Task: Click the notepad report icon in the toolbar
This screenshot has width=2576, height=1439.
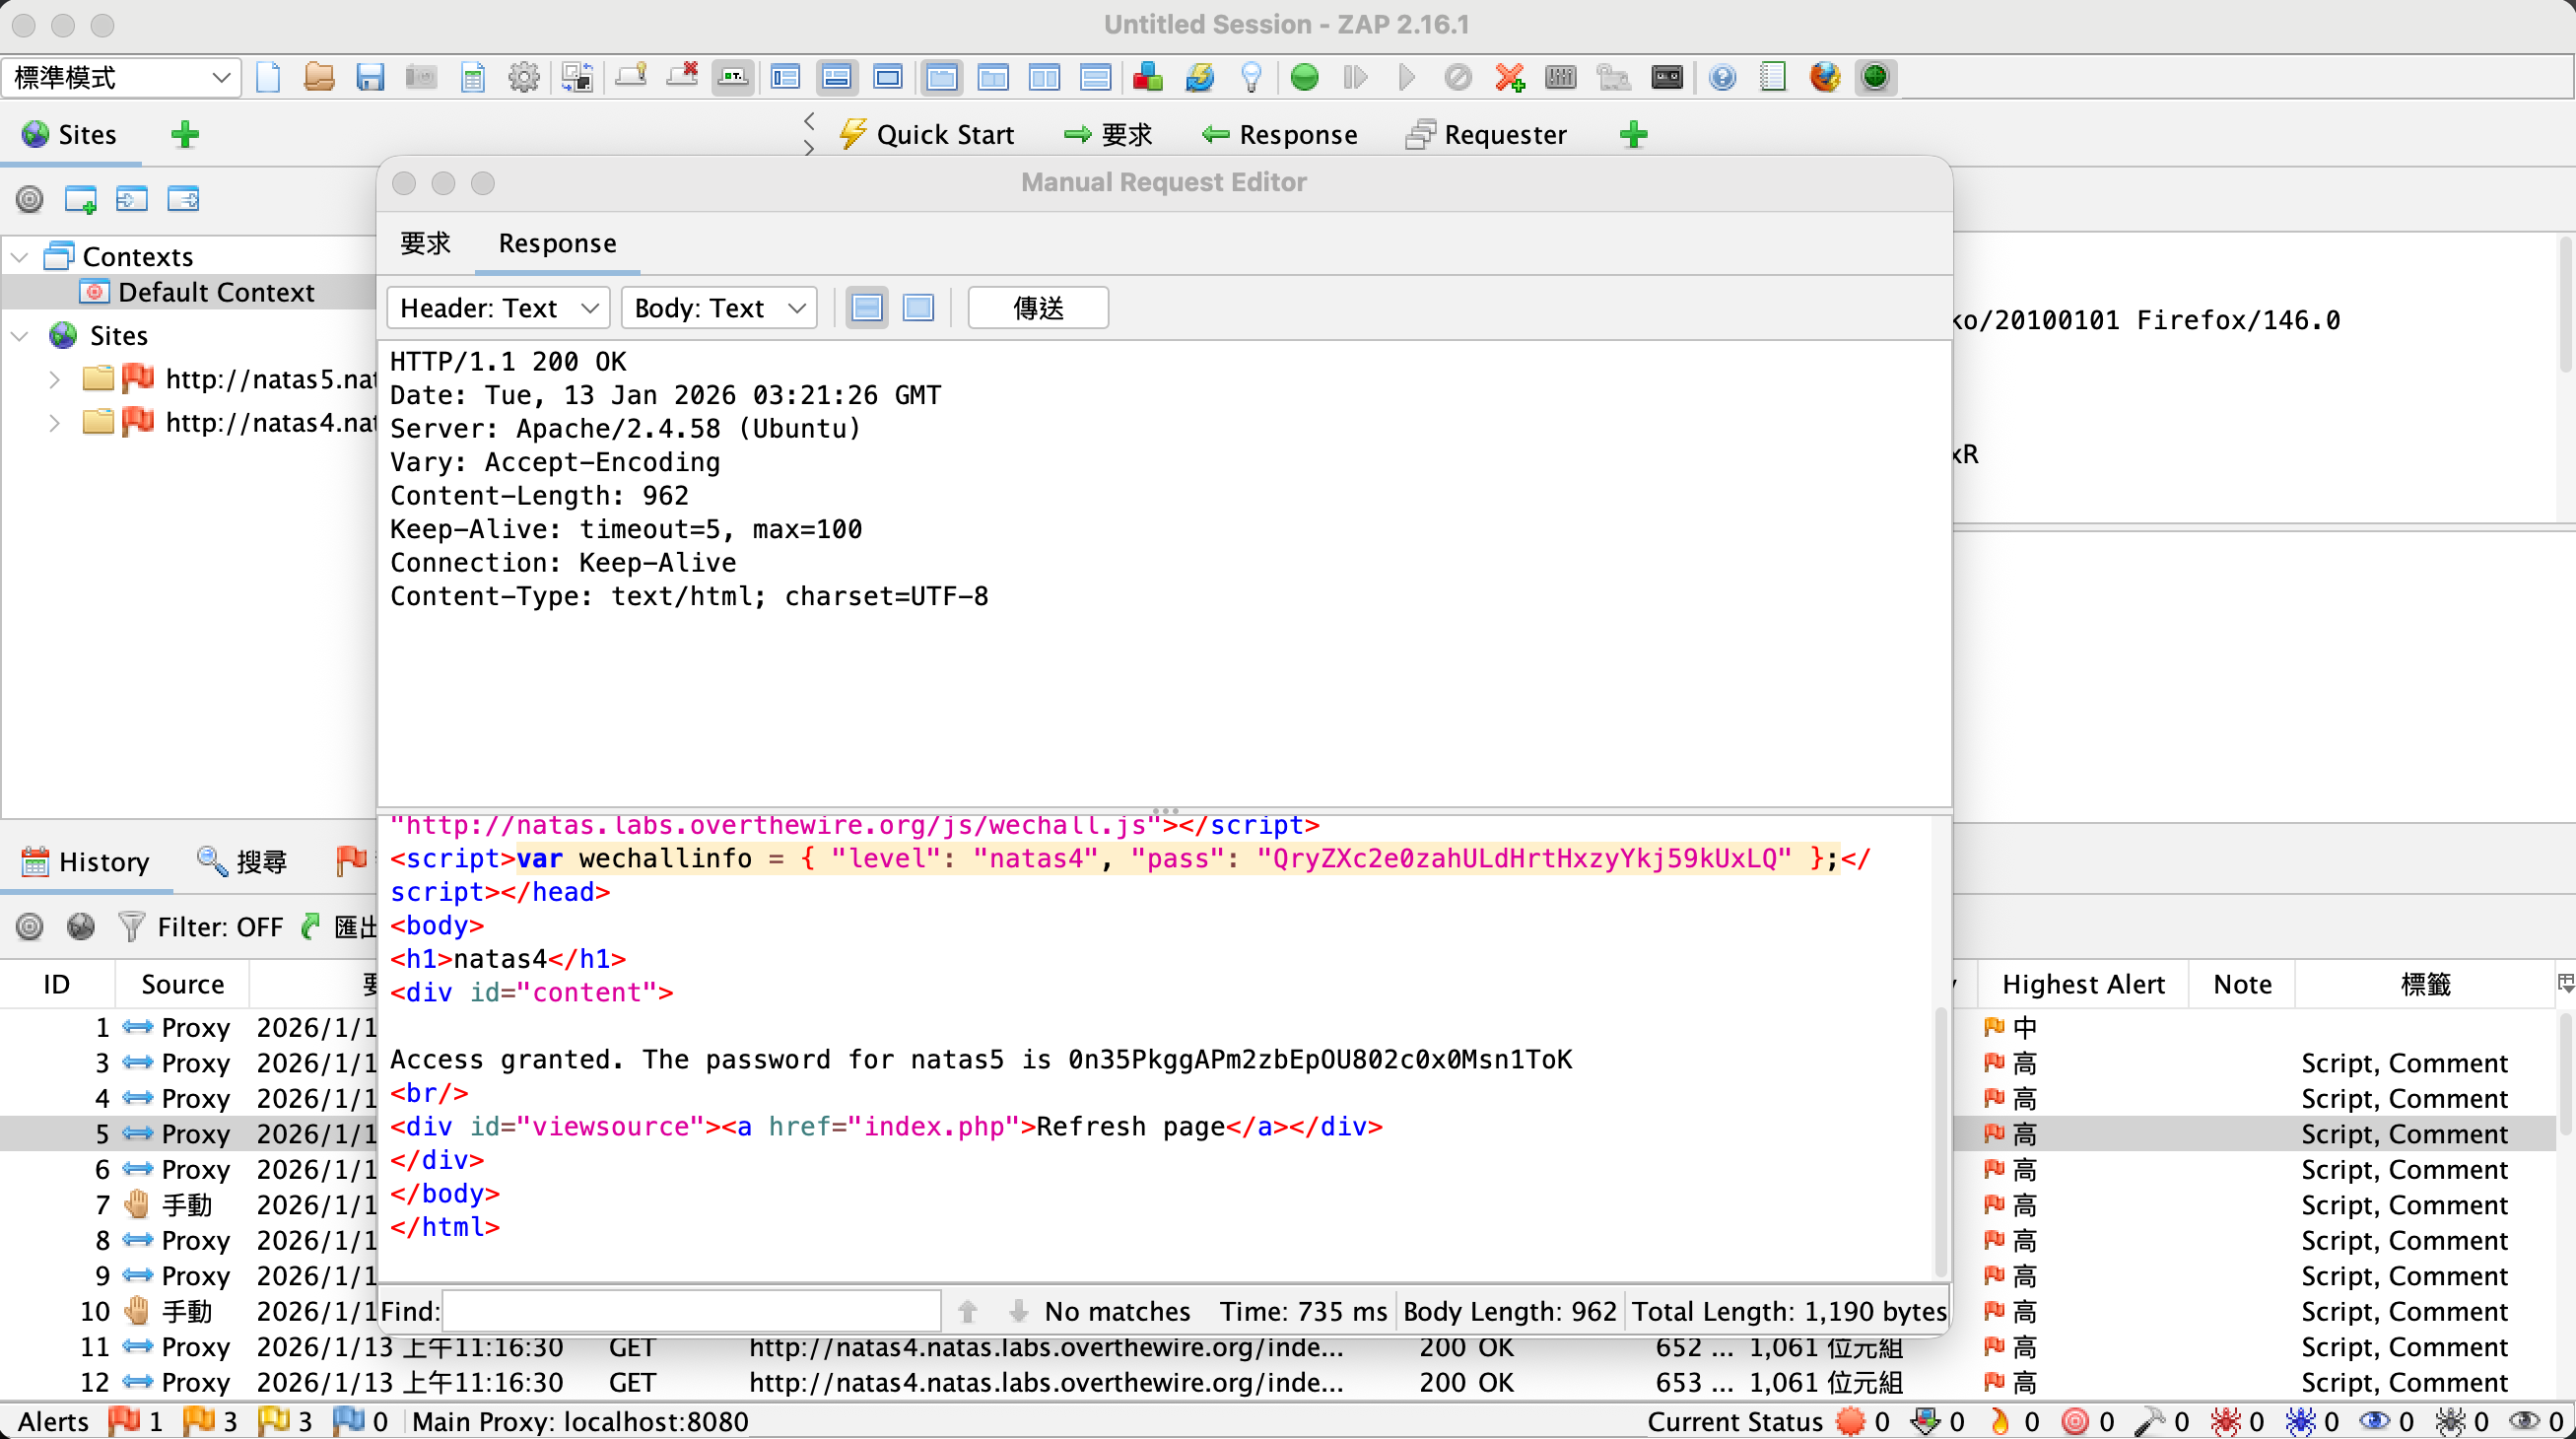Action: [1773, 77]
